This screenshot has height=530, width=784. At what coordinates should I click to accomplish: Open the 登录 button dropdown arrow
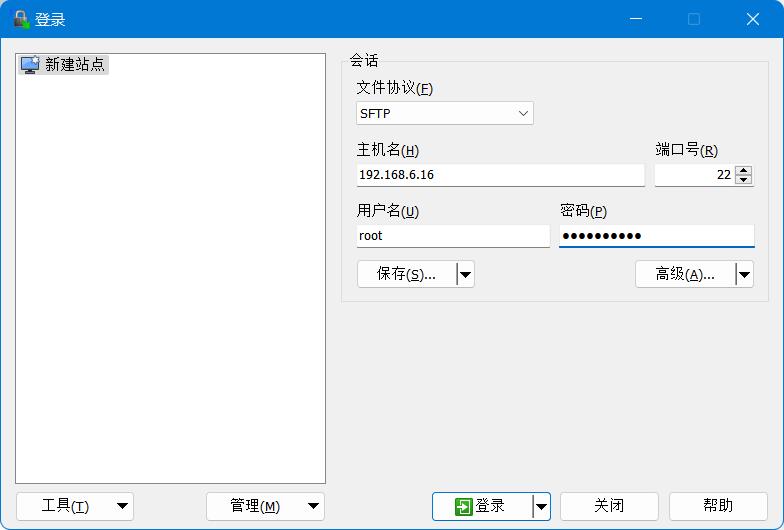[541, 507]
